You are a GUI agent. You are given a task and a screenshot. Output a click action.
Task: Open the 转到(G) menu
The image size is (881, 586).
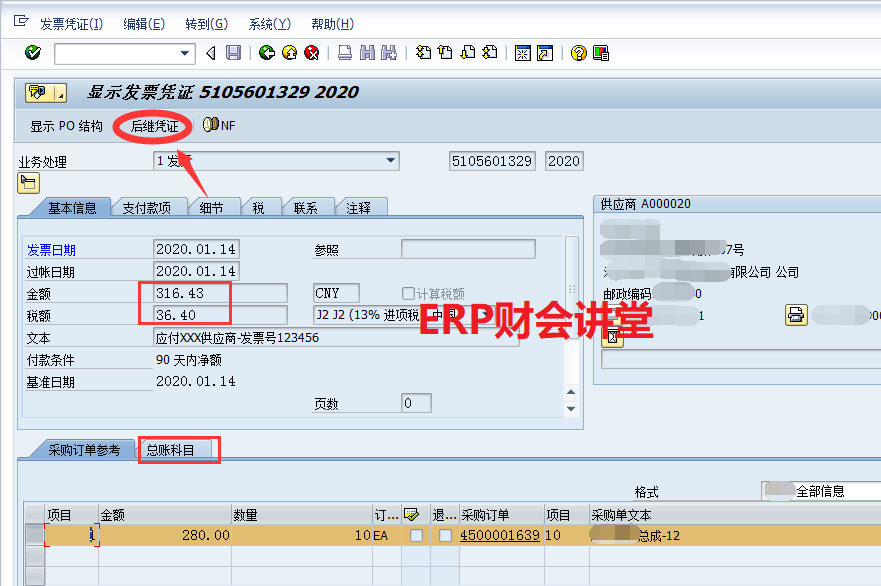[x=207, y=24]
